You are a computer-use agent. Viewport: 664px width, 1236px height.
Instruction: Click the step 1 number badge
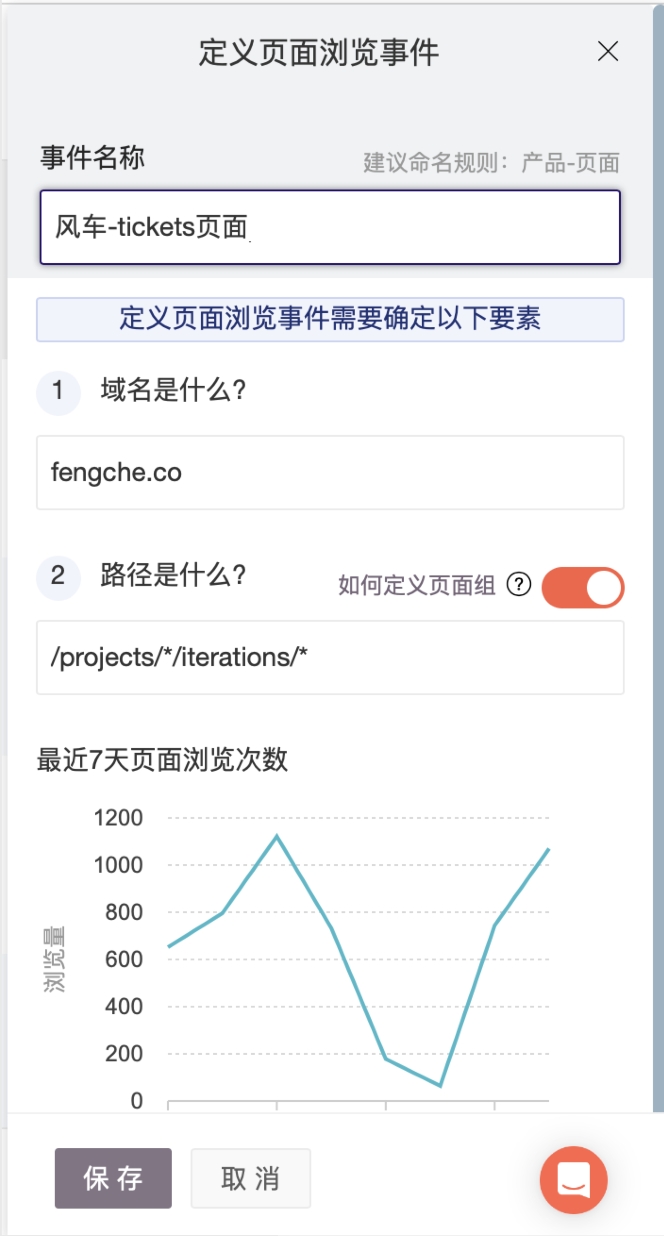pyautogui.click(x=58, y=392)
